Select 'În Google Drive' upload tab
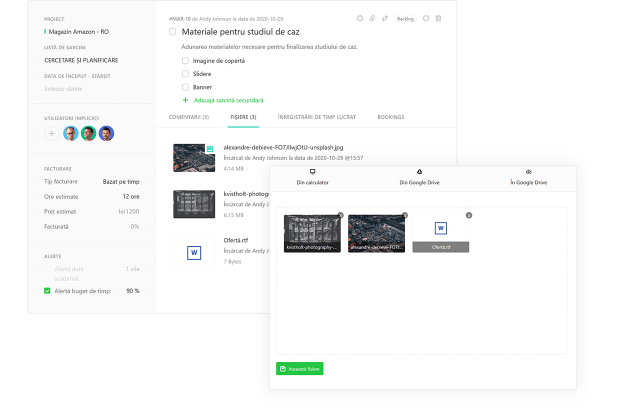The width and height of the screenshot is (620, 406). click(528, 178)
